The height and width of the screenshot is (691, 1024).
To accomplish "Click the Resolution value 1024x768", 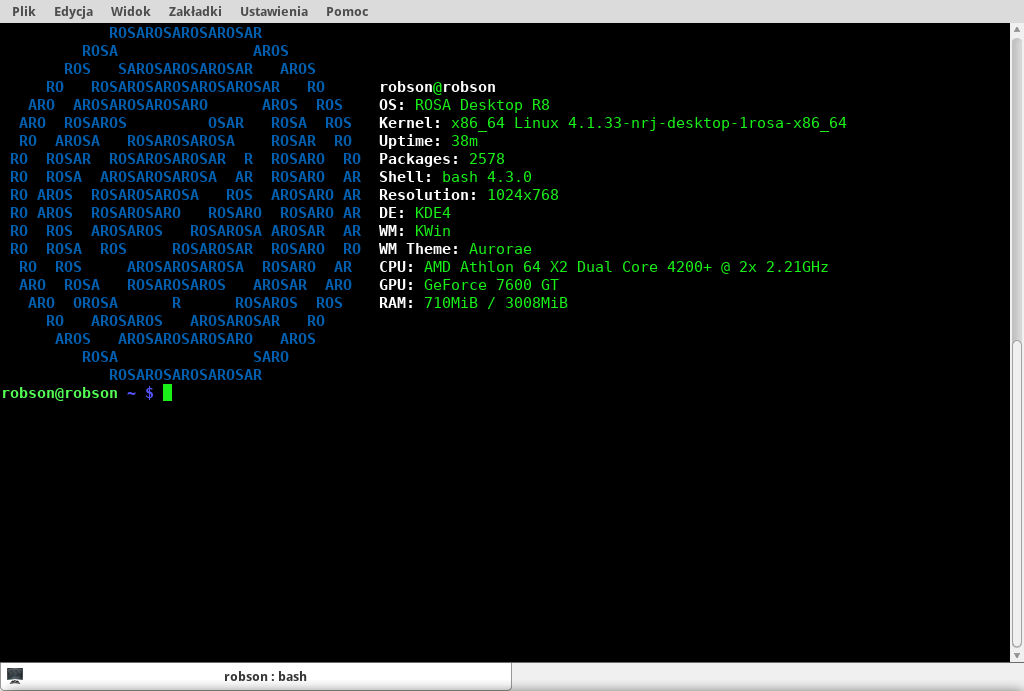I will pyautogui.click(x=522, y=195).
